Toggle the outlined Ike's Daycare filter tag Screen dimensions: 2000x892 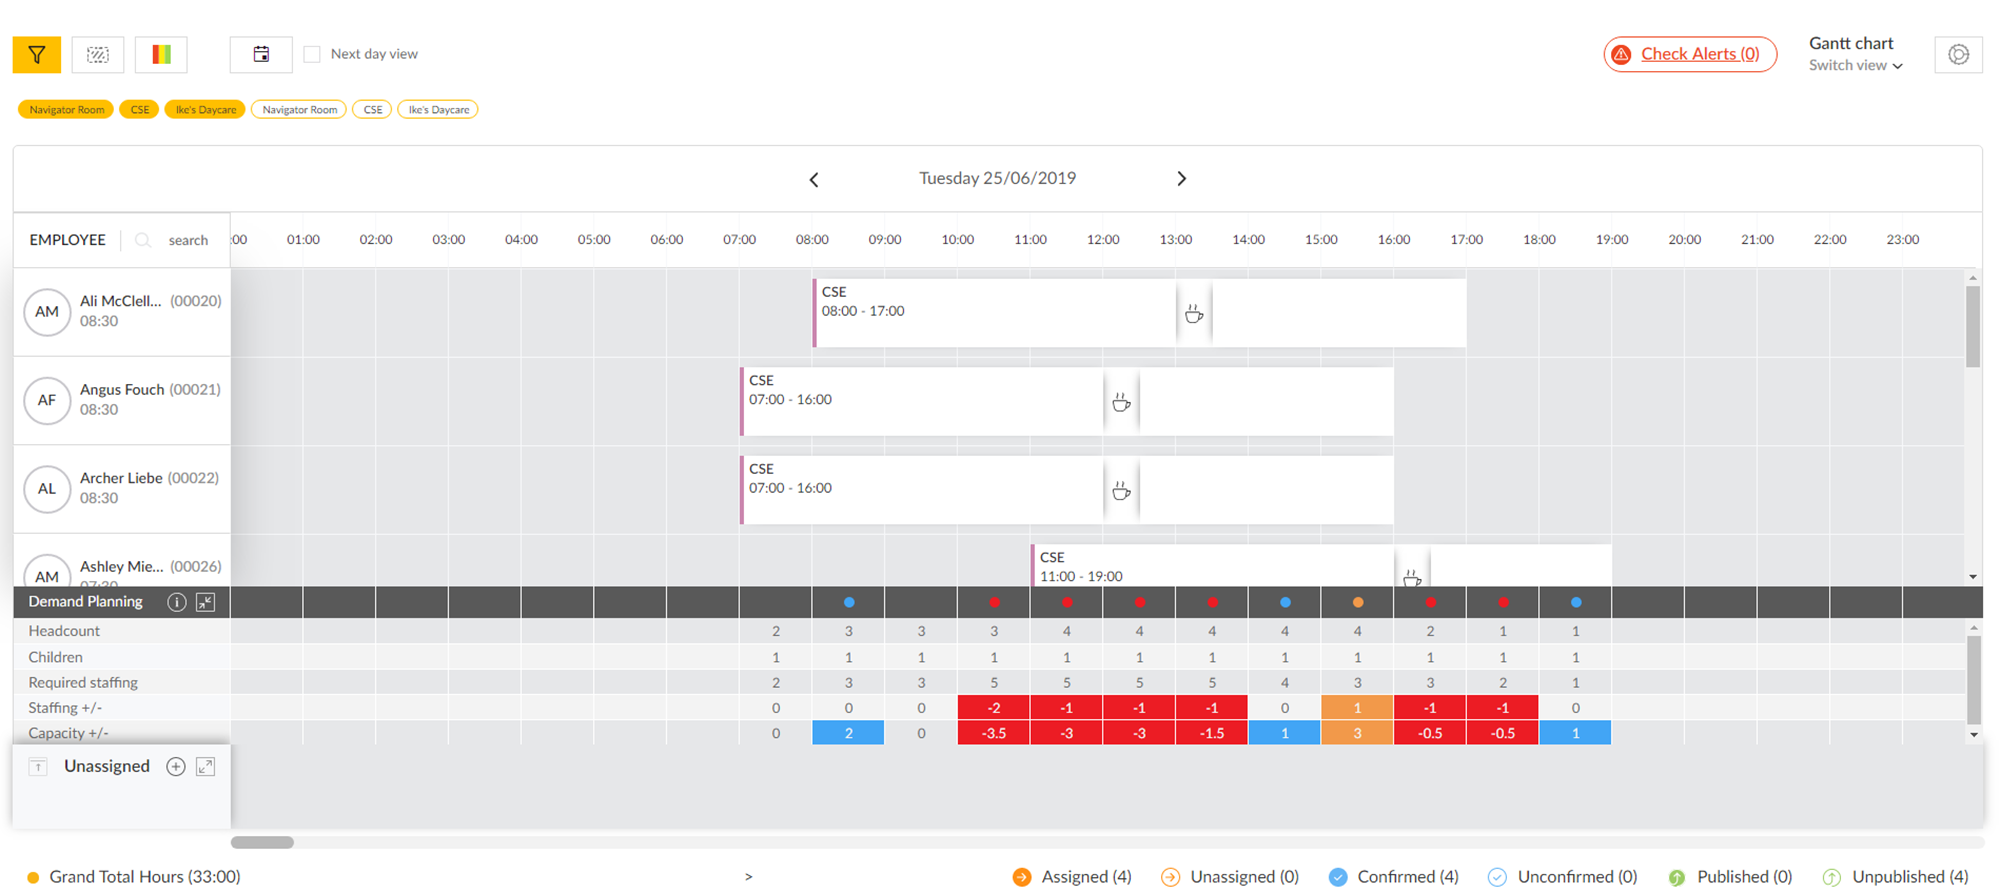[438, 110]
